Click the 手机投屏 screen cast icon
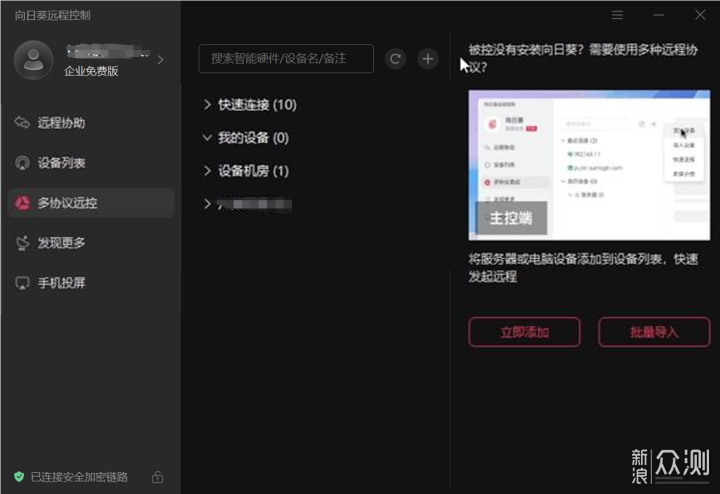Viewport: 720px width, 494px height. pyautogui.click(x=22, y=283)
